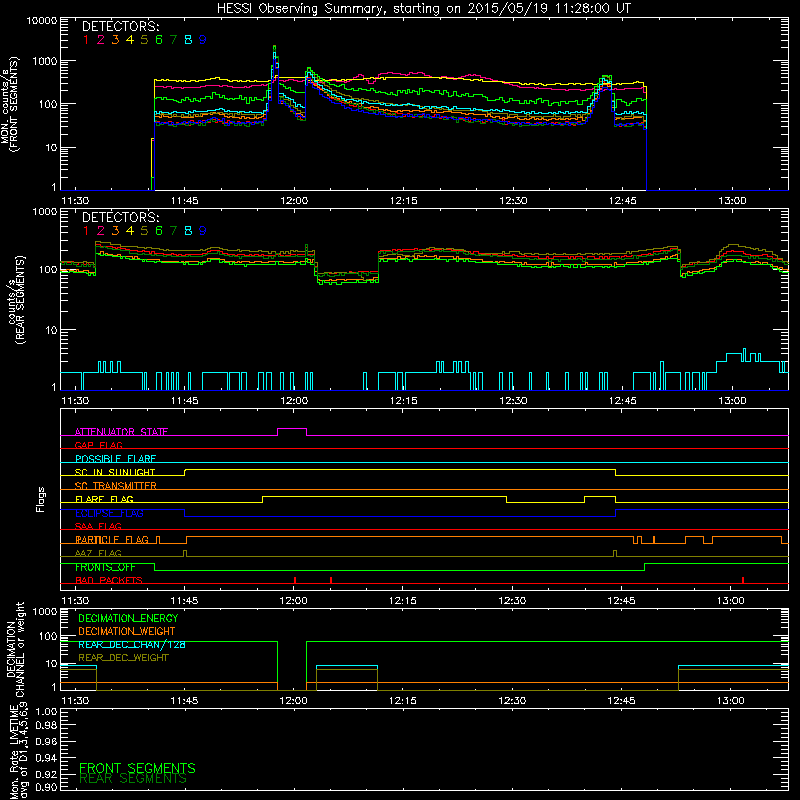Image resolution: width=800 pixels, height=800 pixels.
Task: Click the 0.92 livetime axis tick label
Action: [46, 774]
